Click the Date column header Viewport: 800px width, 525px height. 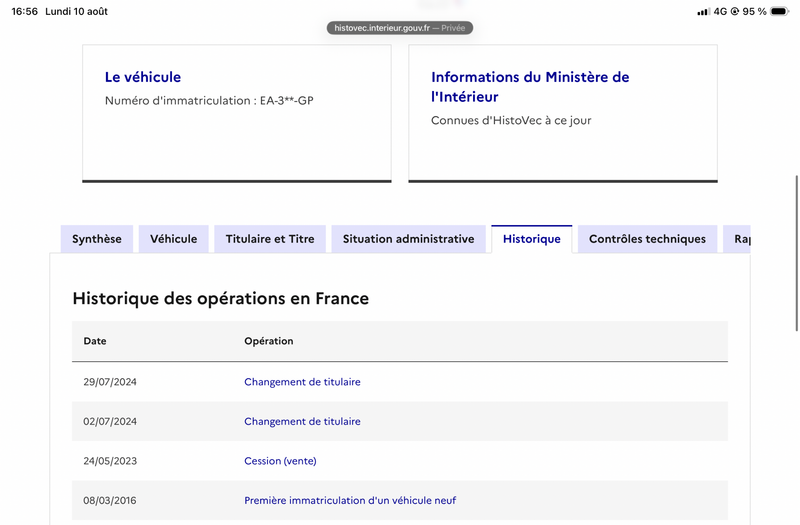click(95, 341)
